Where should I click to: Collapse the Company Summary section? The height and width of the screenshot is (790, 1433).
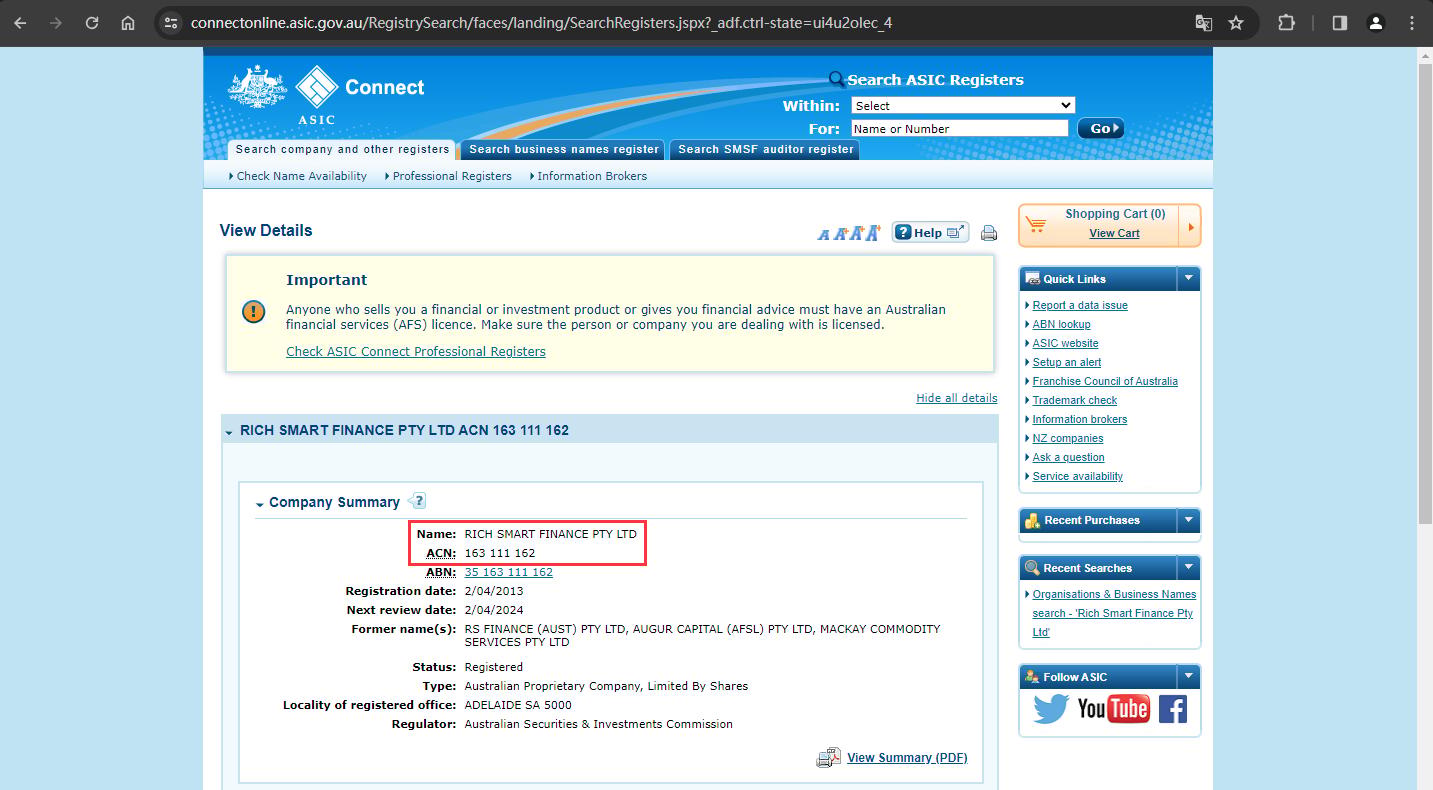(x=260, y=504)
